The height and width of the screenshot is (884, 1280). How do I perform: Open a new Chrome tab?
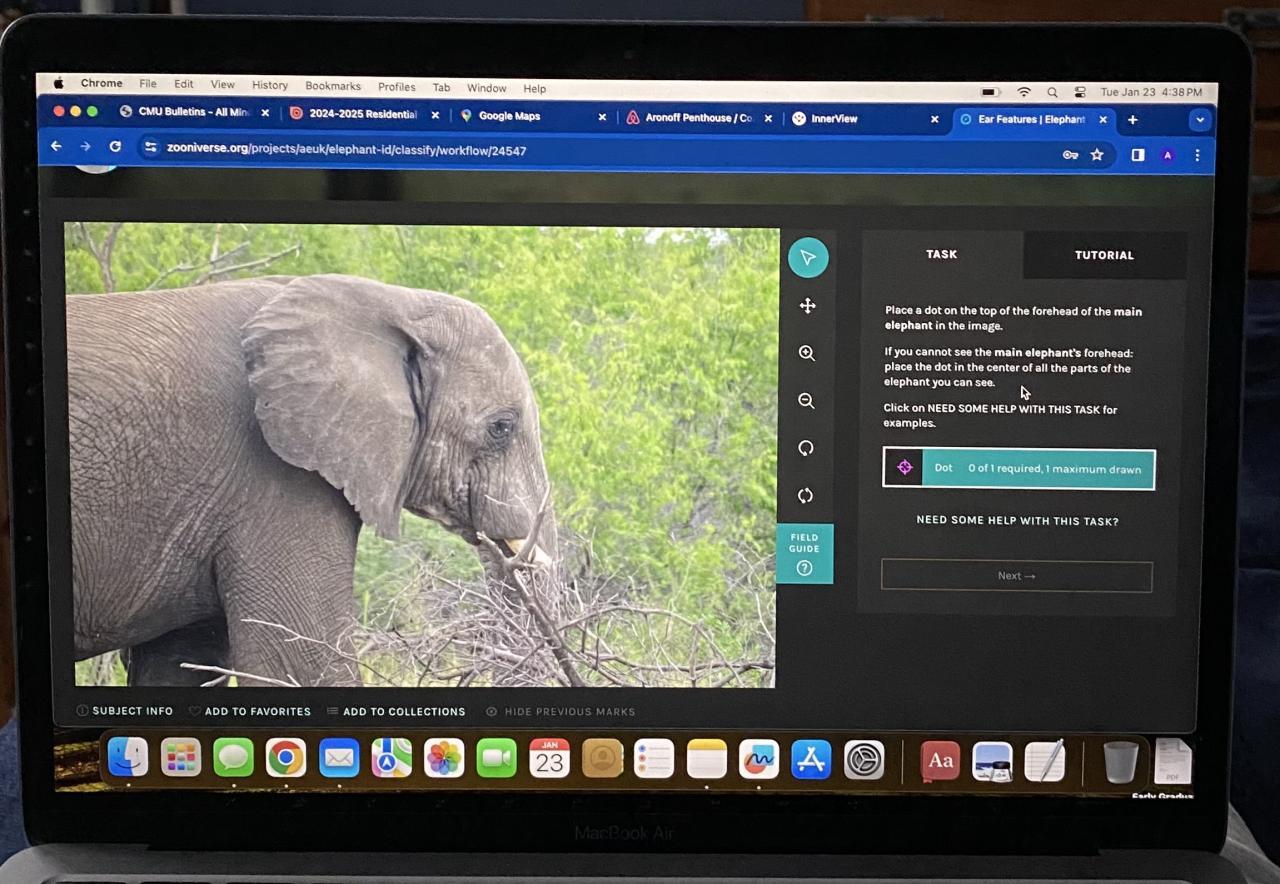click(x=1132, y=120)
